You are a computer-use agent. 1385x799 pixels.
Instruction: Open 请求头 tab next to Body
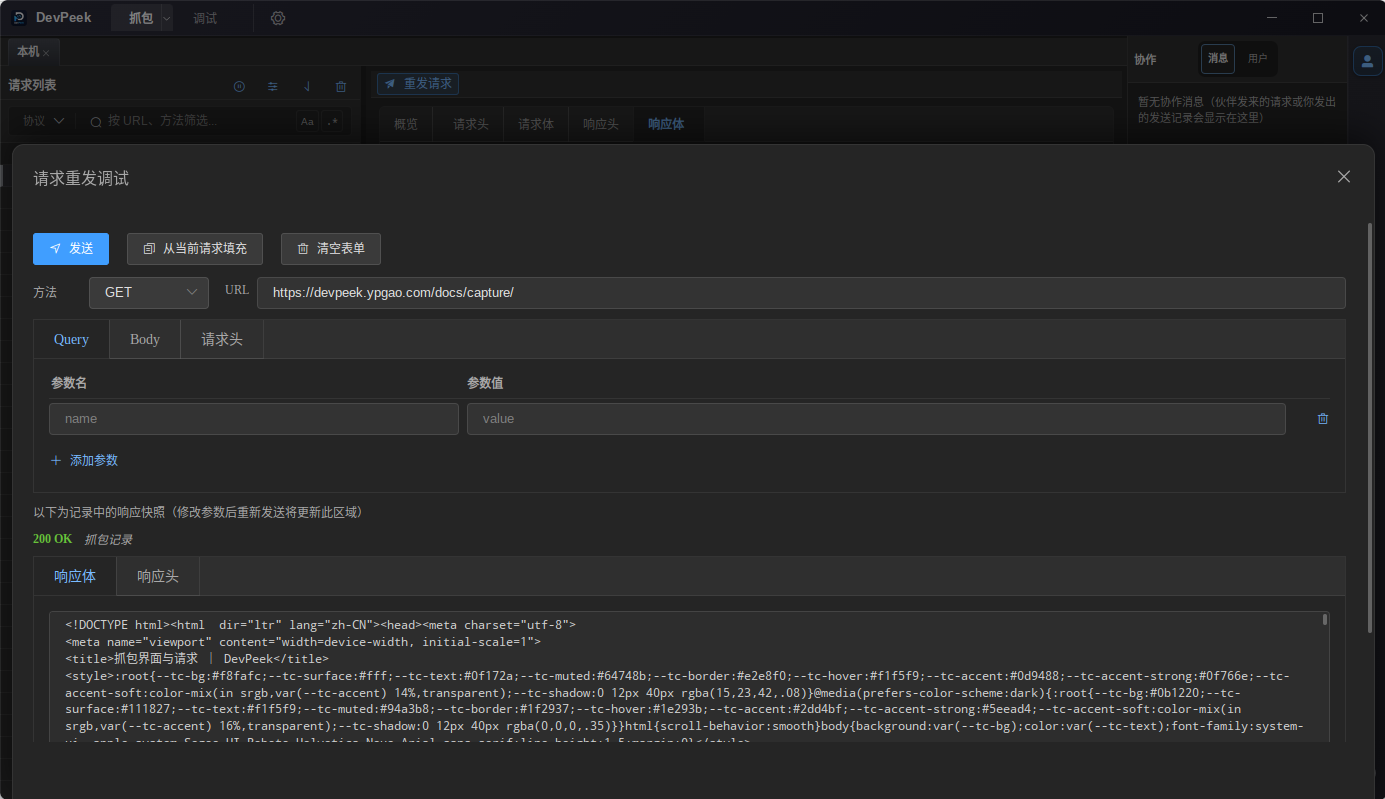(222, 339)
